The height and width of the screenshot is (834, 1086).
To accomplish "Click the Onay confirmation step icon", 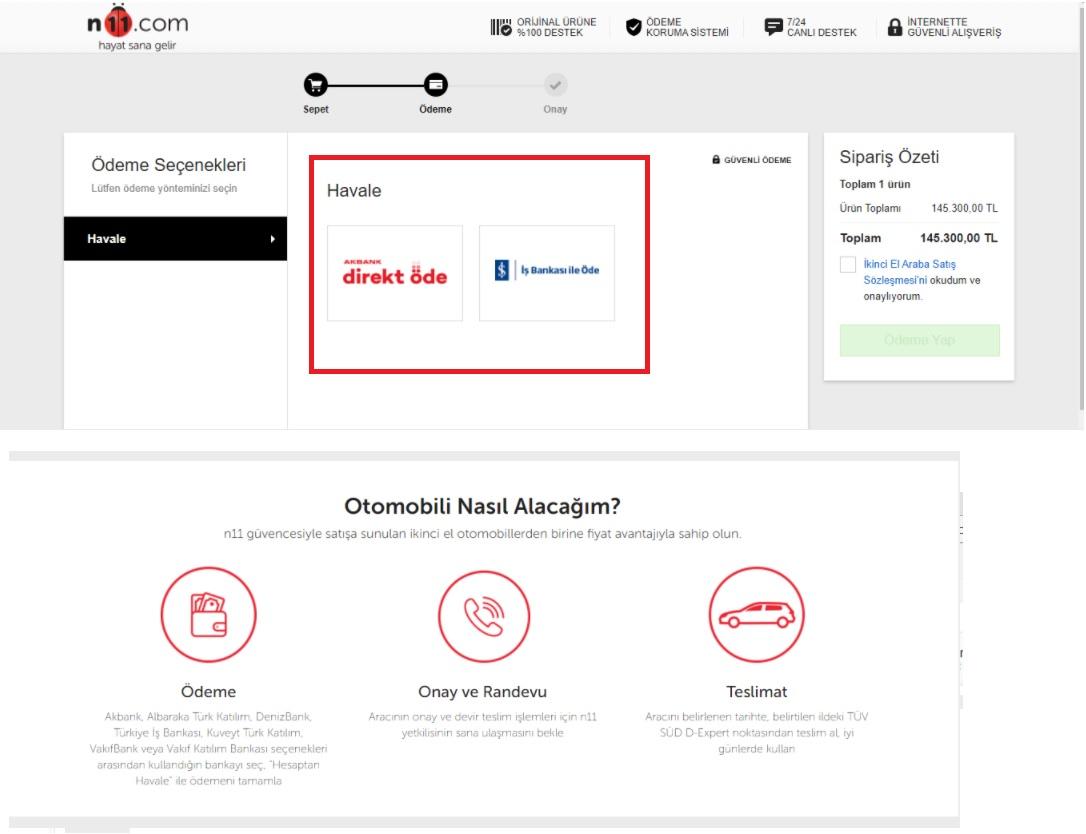I will pos(555,85).
